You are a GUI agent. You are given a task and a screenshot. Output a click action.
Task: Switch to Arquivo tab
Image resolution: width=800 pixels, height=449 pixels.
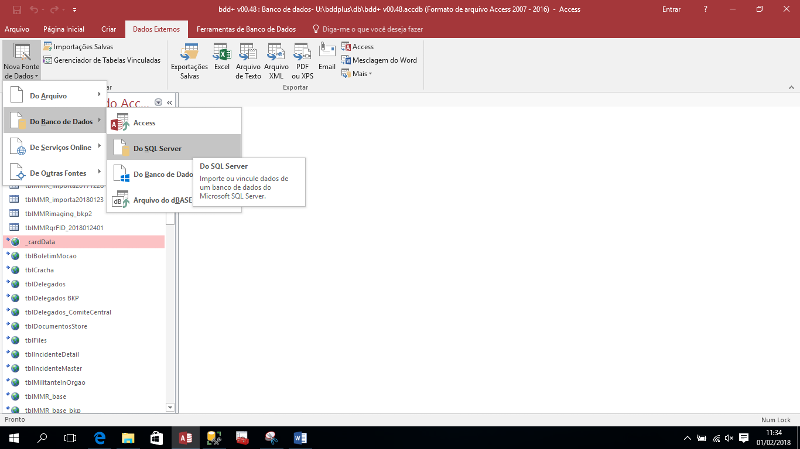click(x=17, y=29)
